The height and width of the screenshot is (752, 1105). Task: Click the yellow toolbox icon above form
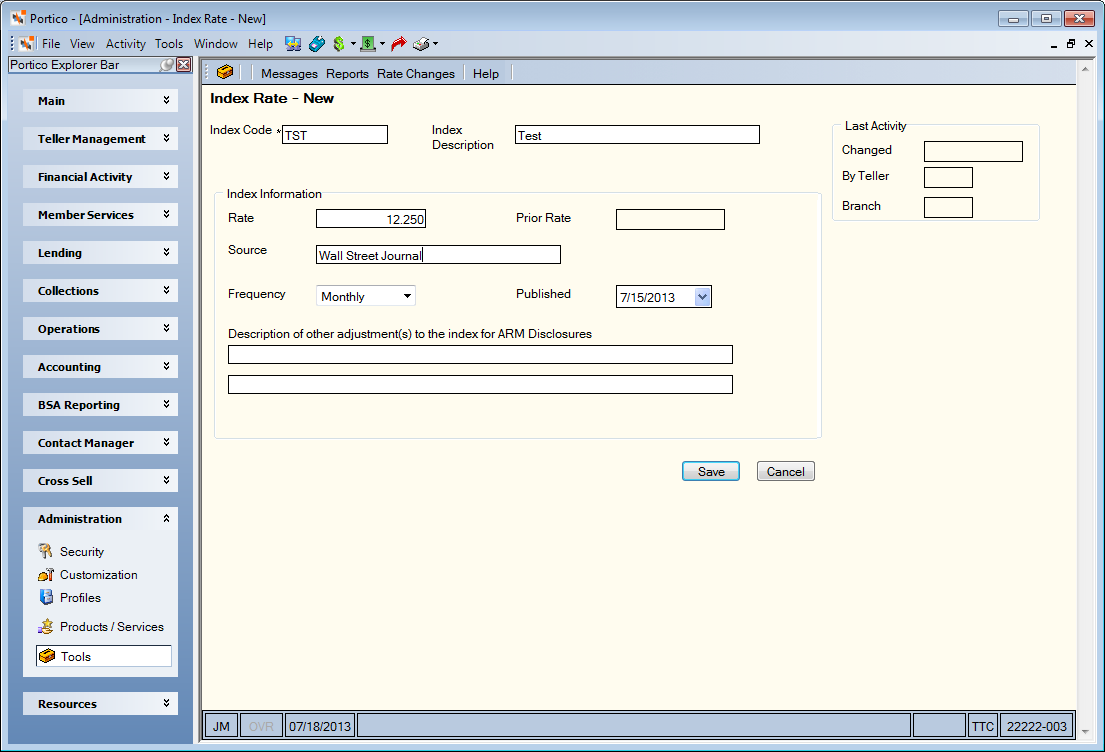coord(225,72)
